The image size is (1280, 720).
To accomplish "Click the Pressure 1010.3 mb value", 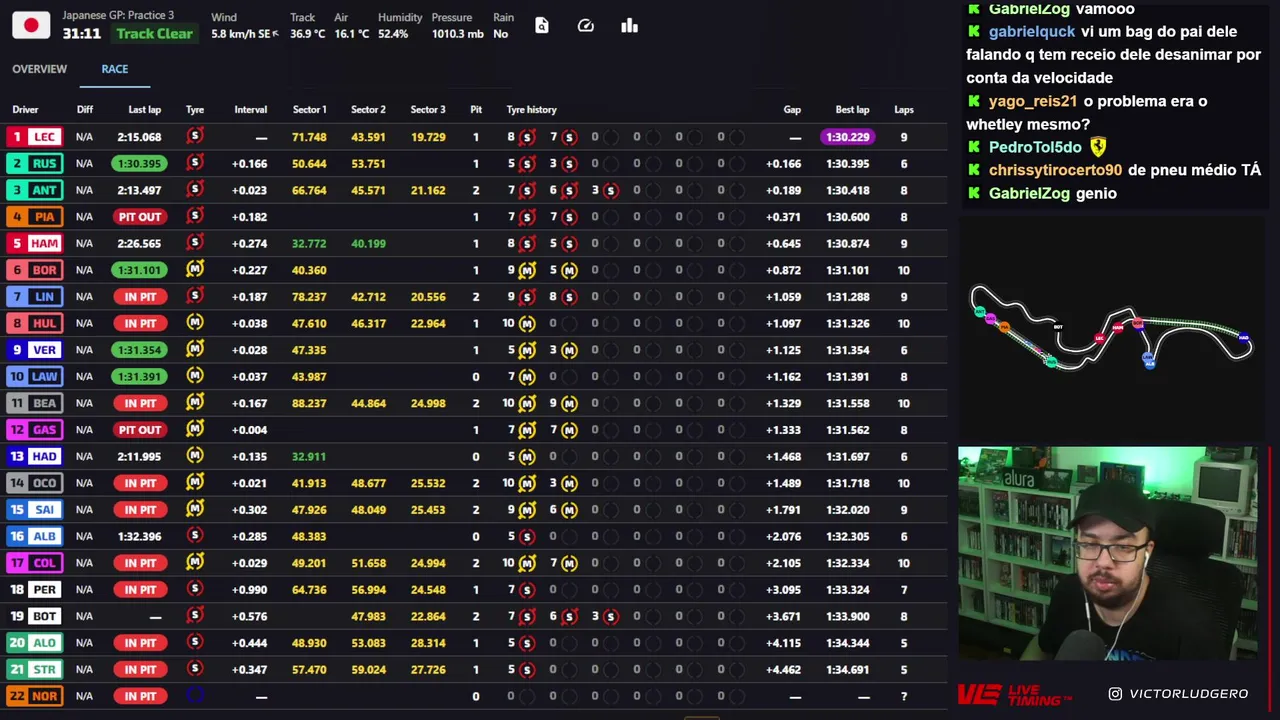I will pos(457,34).
